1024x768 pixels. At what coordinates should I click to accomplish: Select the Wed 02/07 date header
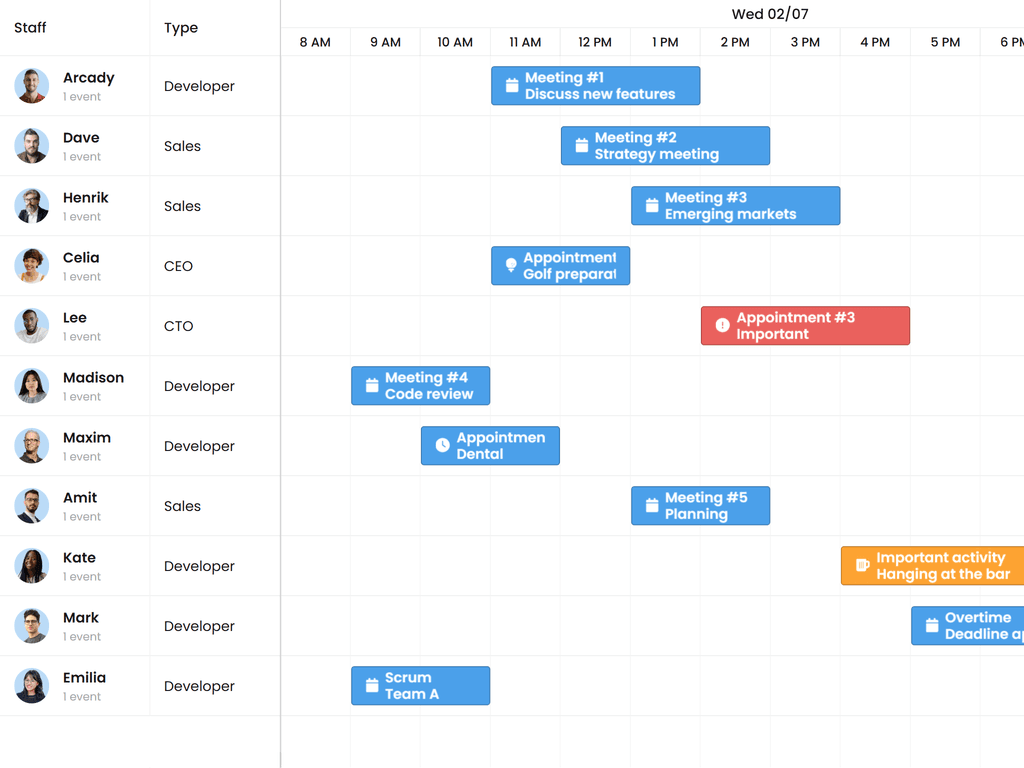pyautogui.click(x=769, y=14)
